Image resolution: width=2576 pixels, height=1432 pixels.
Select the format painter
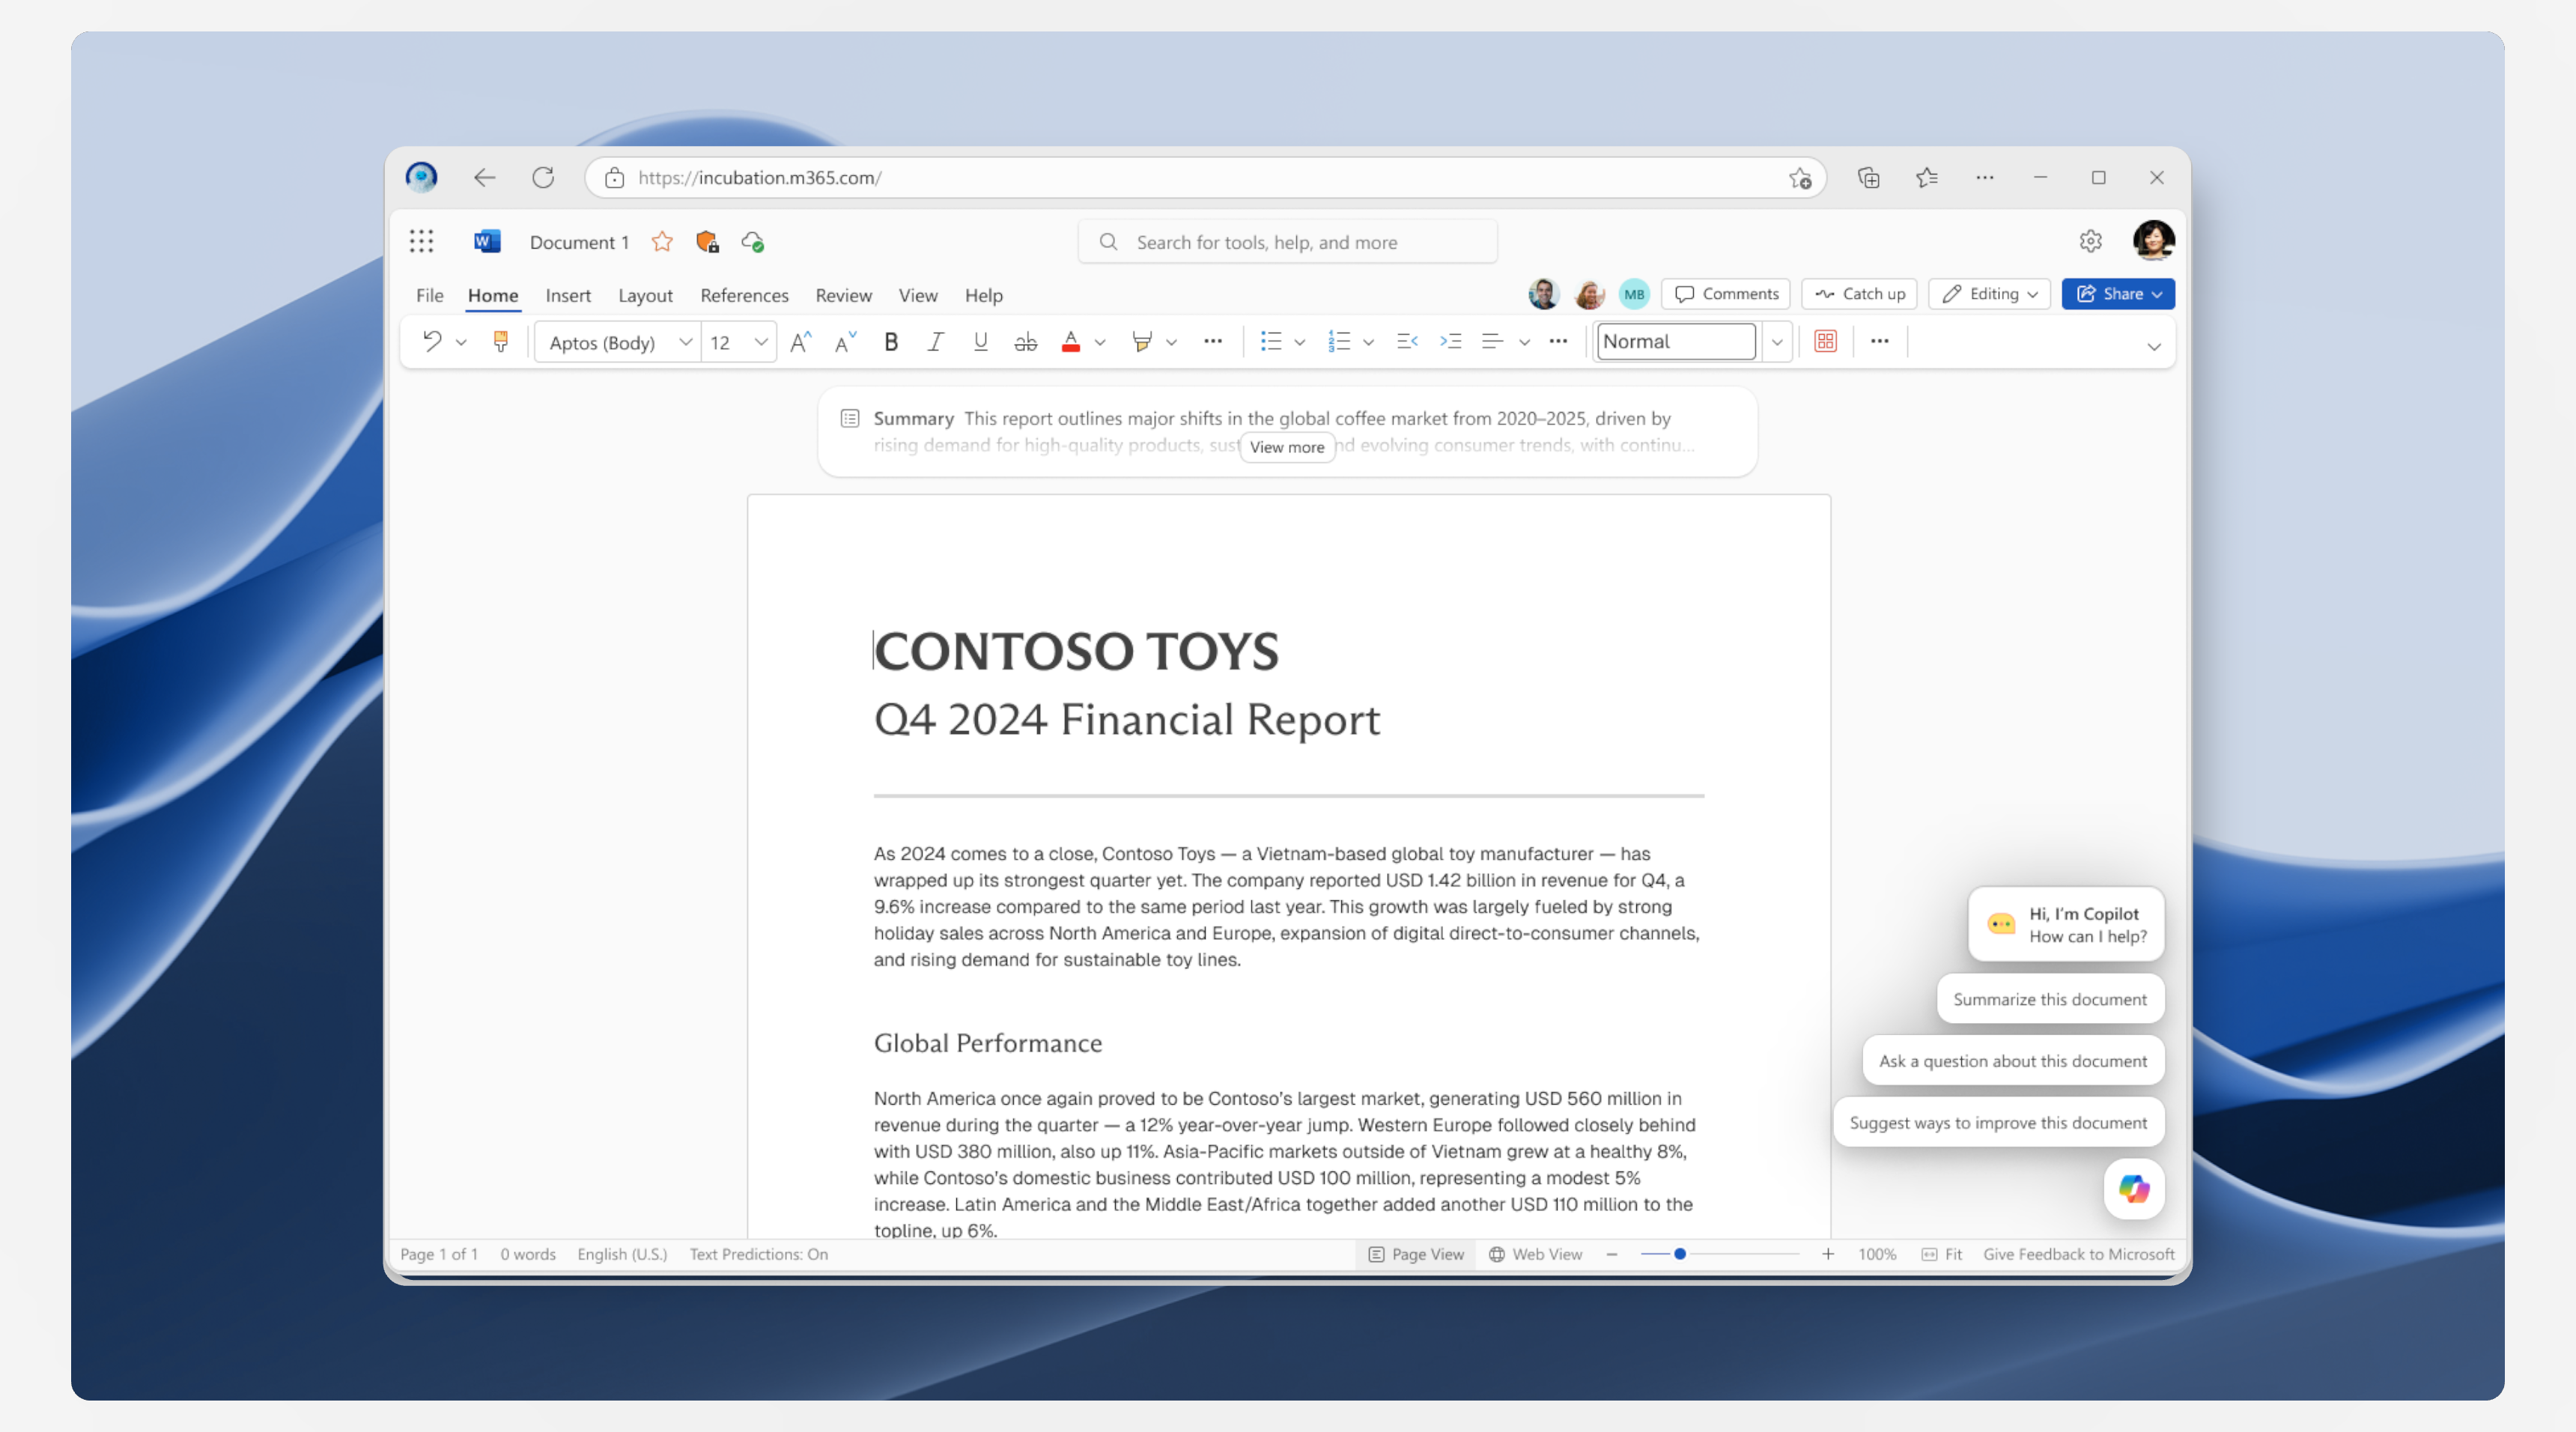tap(501, 342)
